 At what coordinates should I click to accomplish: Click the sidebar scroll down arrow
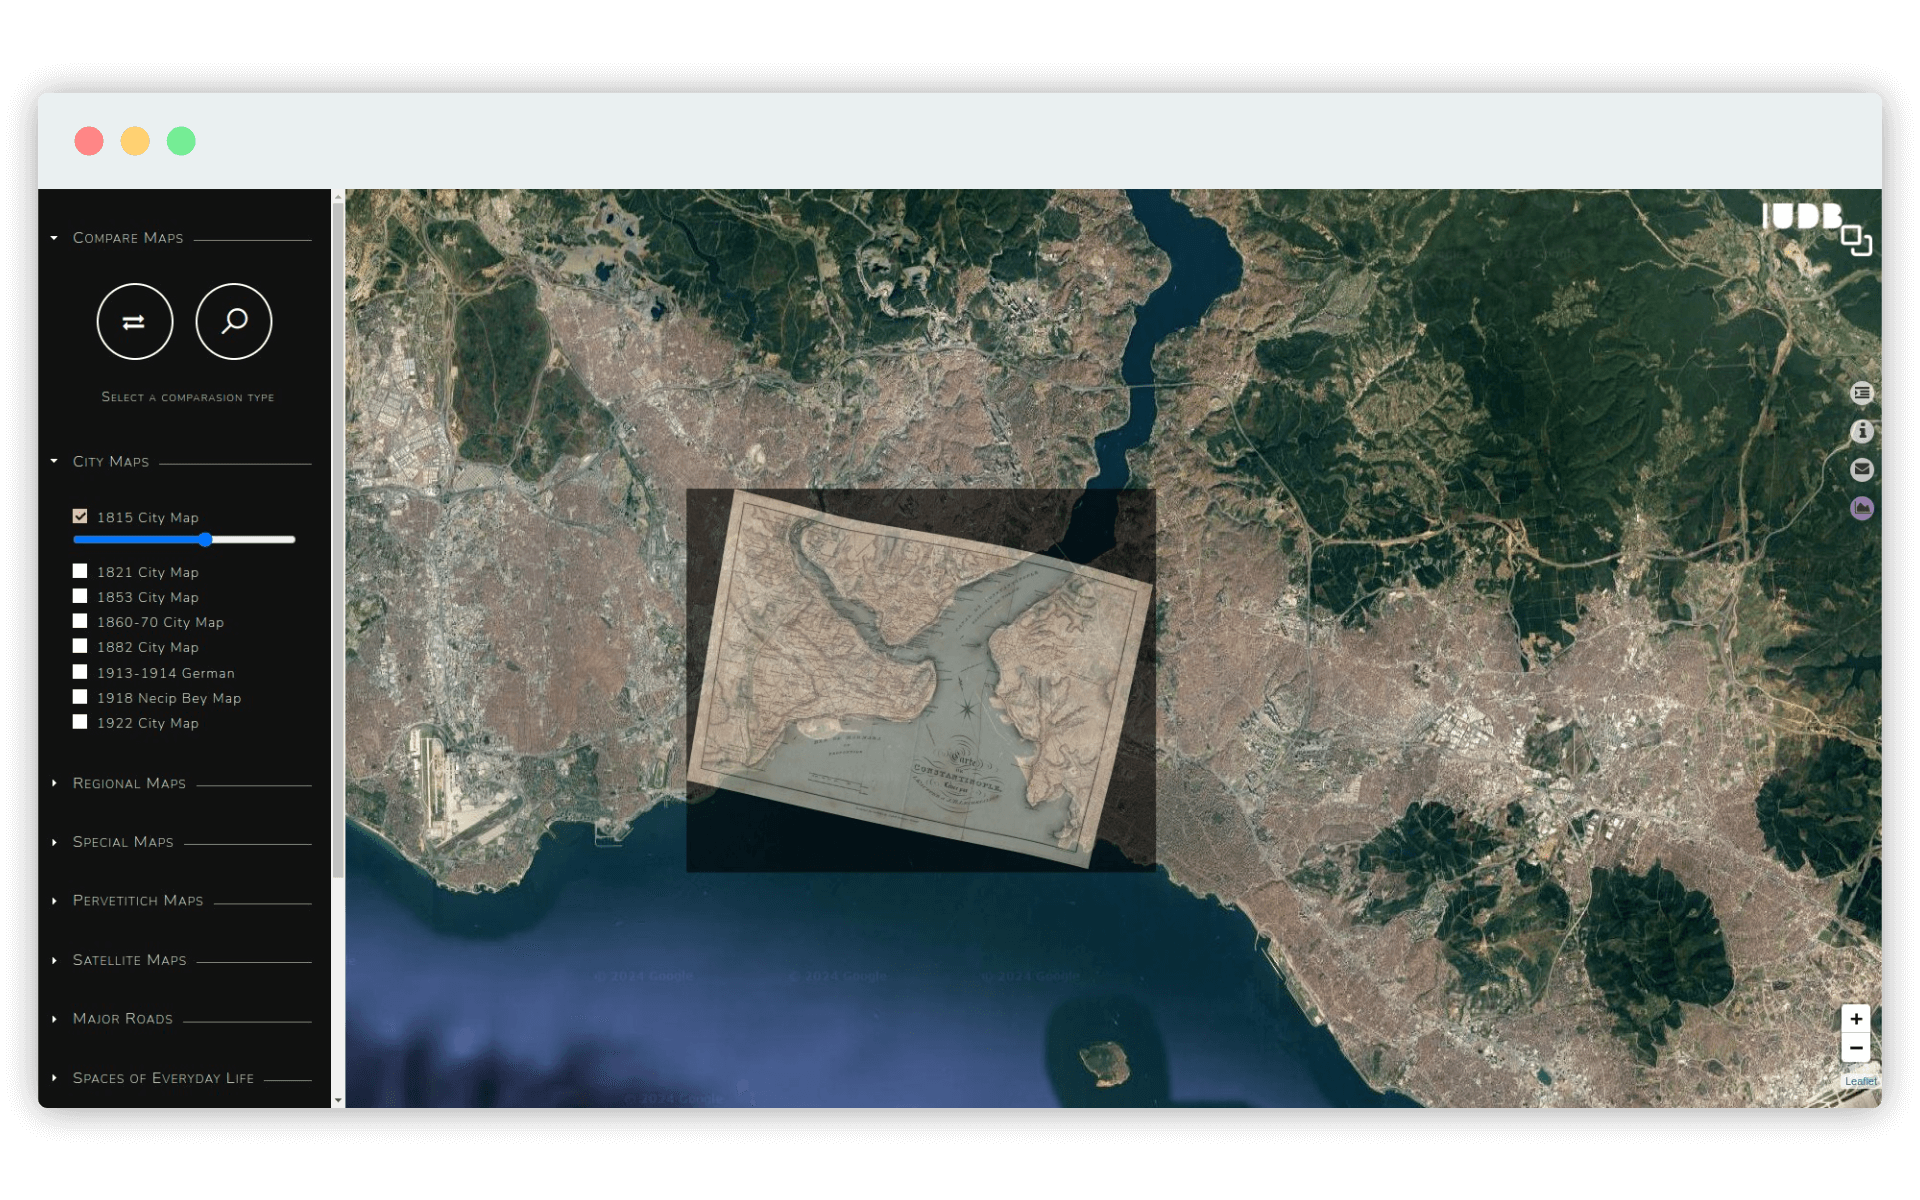(338, 1100)
